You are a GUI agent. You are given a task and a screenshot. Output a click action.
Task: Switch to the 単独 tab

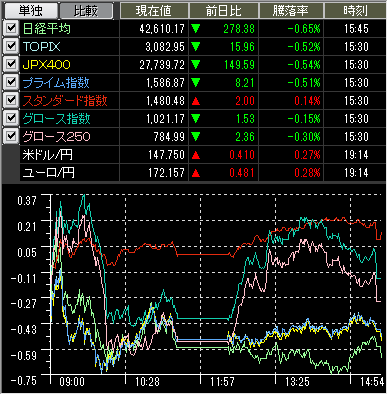tap(30, 10)
